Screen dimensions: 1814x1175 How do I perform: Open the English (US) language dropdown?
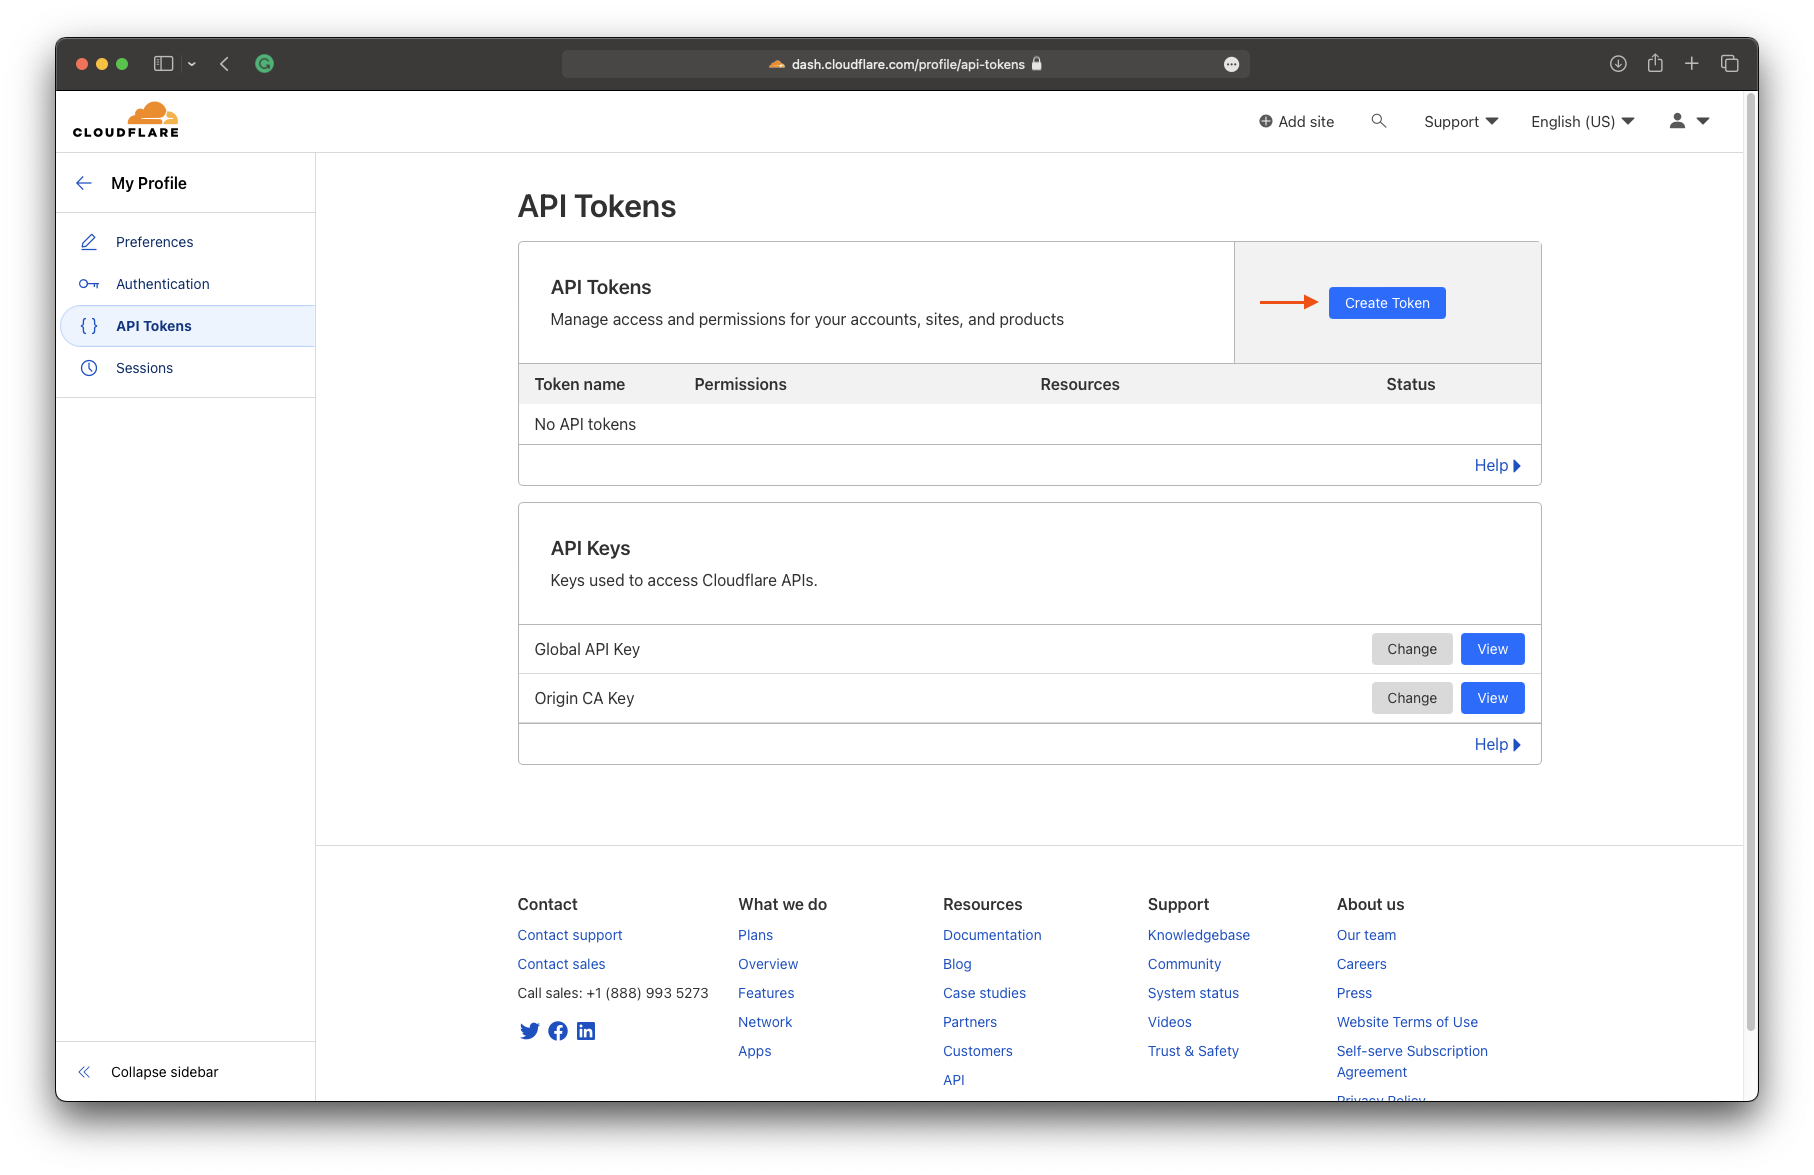(1582, 121)
